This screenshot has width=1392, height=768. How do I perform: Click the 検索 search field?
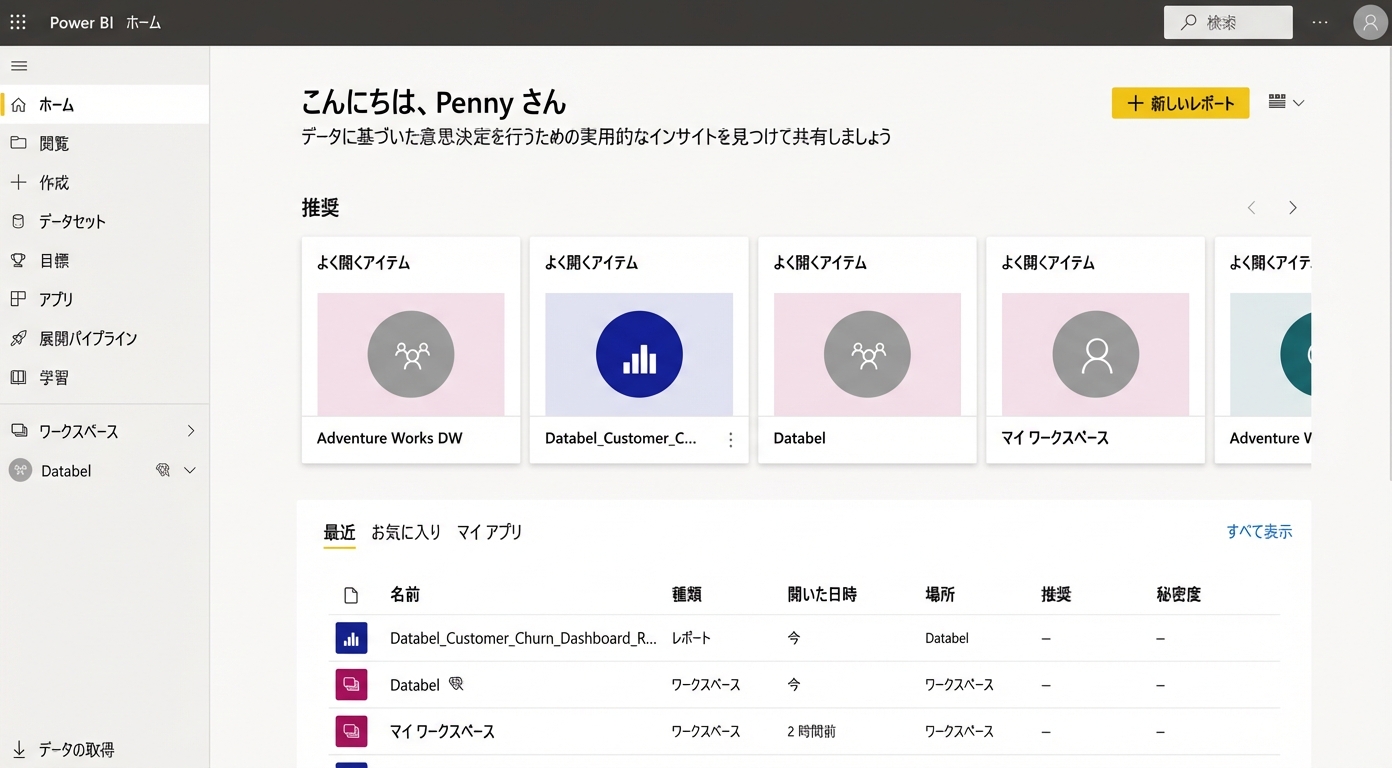click(x=1228, y=22)
